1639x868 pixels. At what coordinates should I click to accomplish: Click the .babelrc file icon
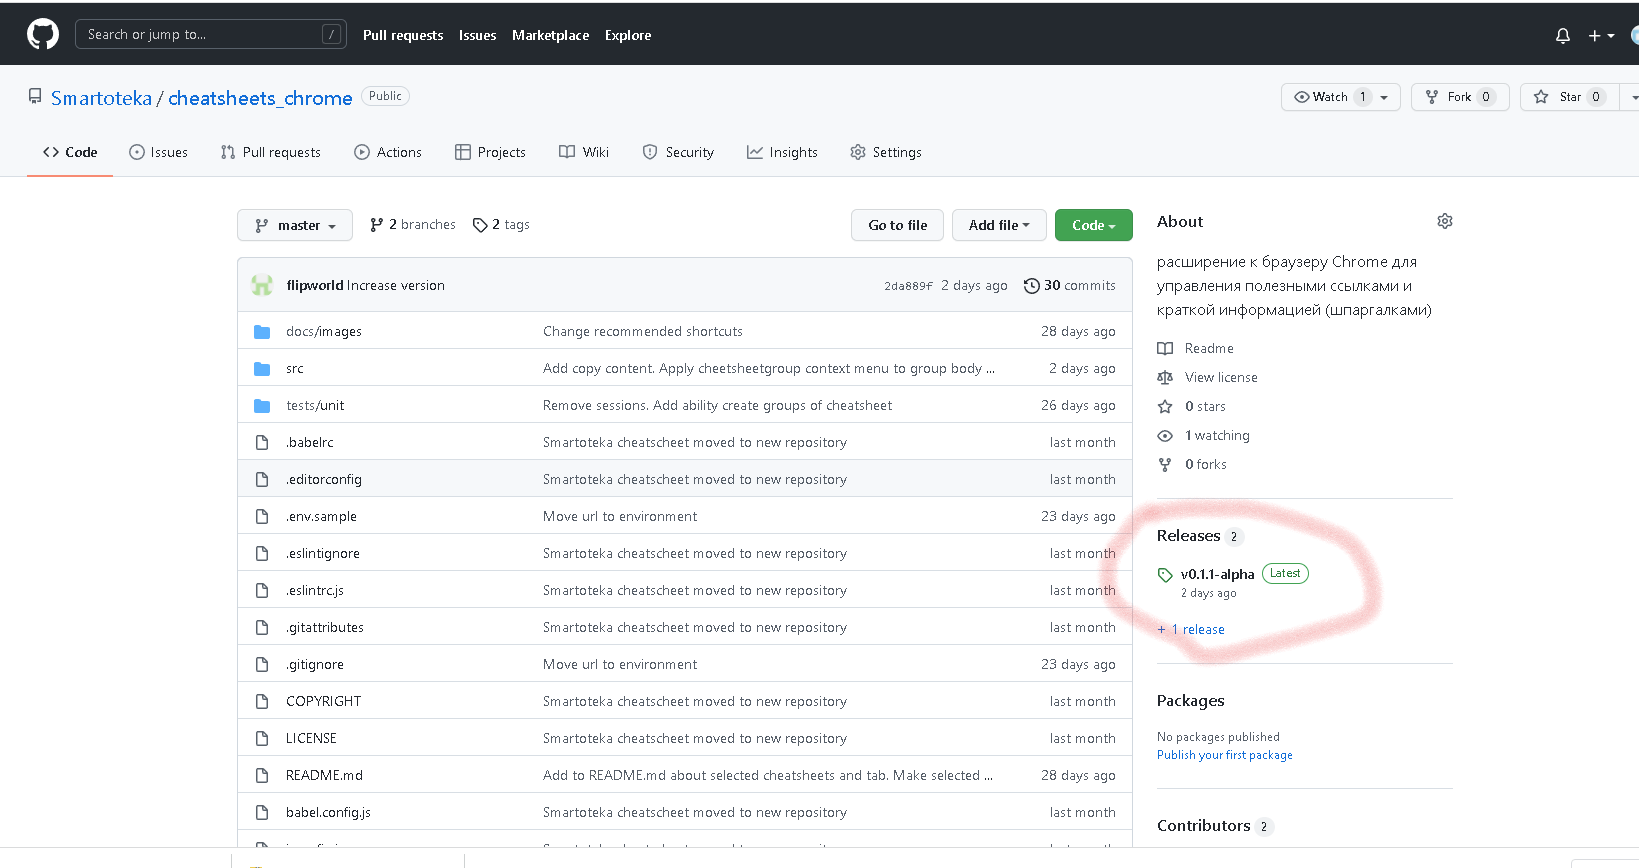tap(262, 442)
